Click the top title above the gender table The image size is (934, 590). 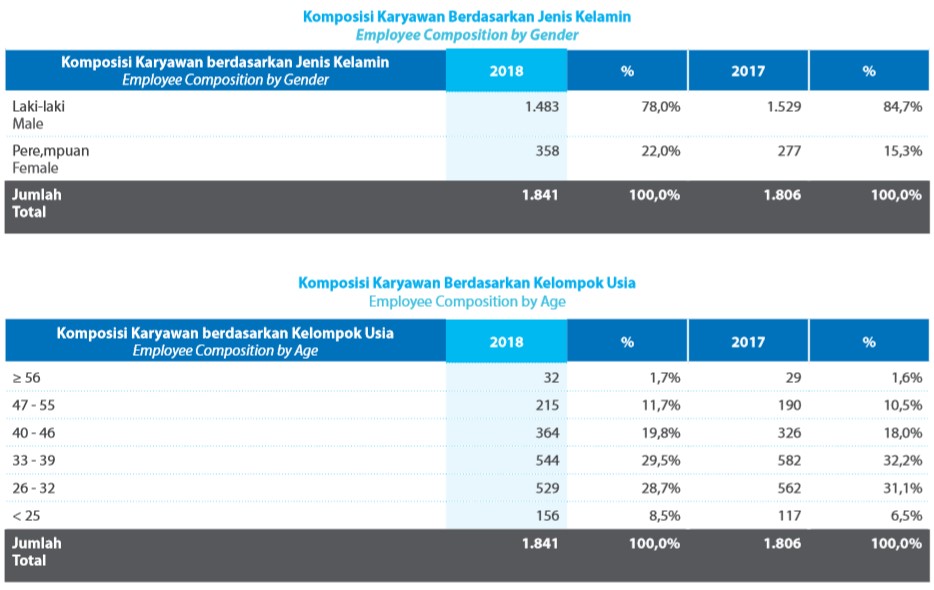click(x=466, y=17)
